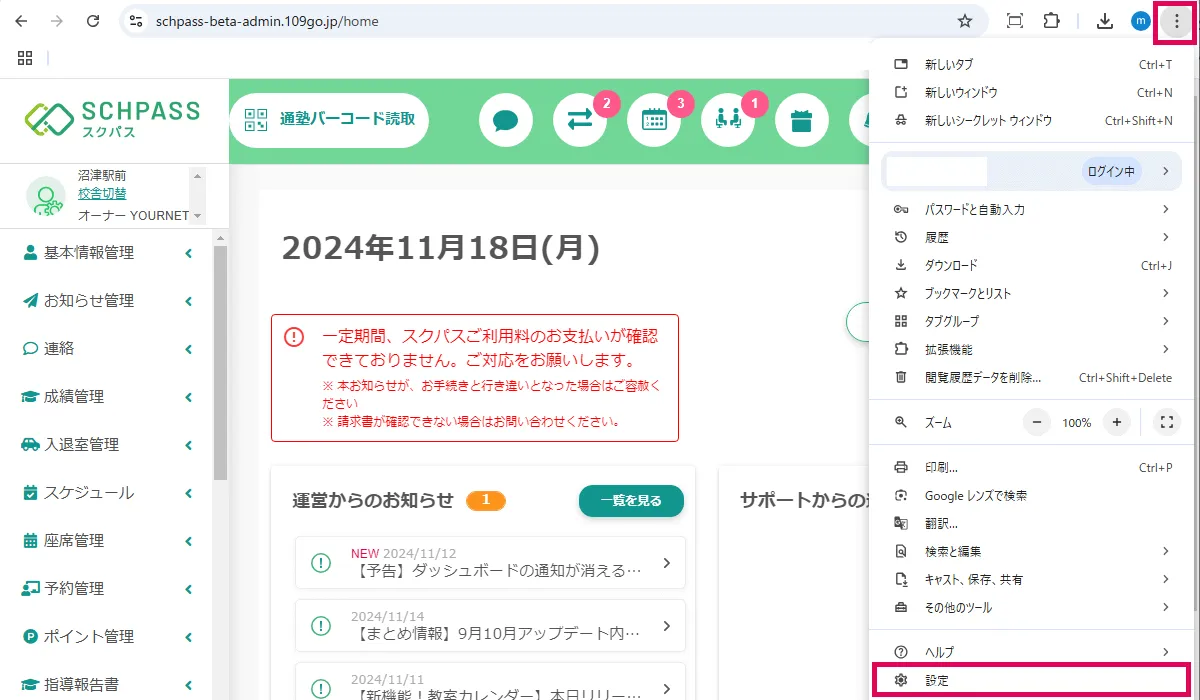Expand 連絡 in the sidebar
The height and width of the screenshot is (700, 1200).
(107, 349)
